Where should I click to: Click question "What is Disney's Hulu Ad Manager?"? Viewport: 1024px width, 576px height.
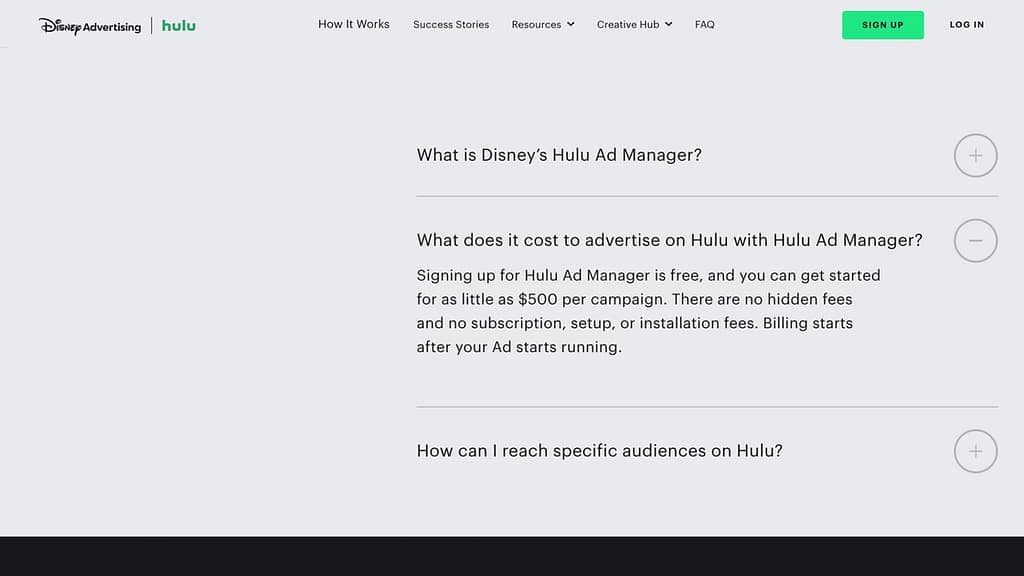[559, 155]
